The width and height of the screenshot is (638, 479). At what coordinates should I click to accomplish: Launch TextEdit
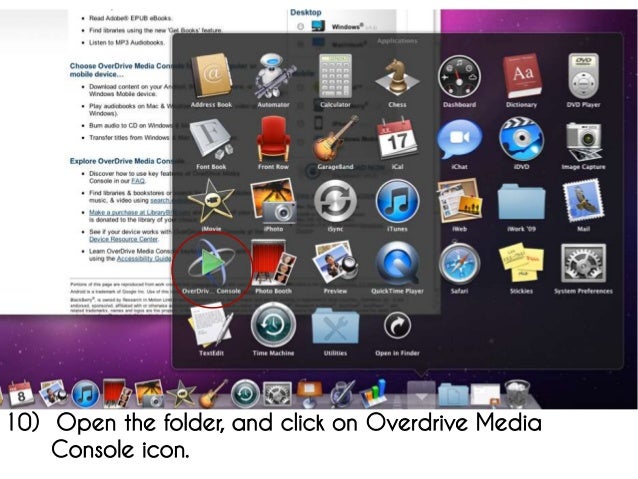point(211,326)
